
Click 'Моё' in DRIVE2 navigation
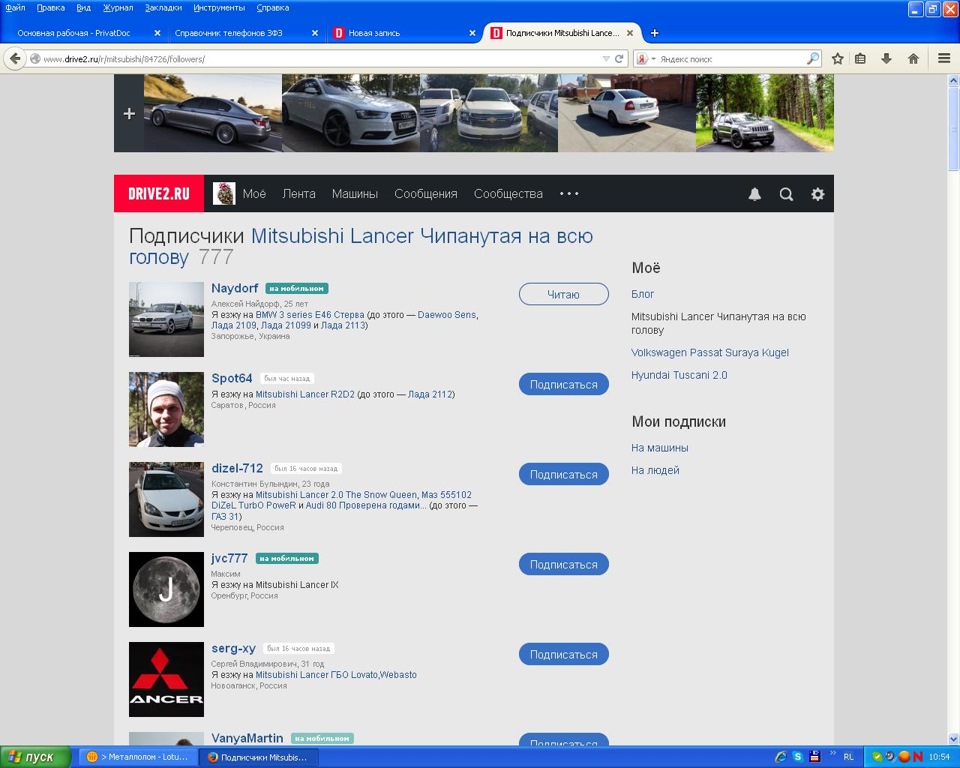(x=254, y=194)
